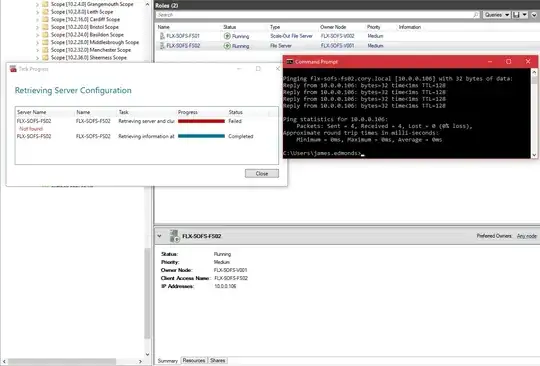540x366 pixels.
Task: Click the Bristol Scope folder icon
Action: [45, 27]
